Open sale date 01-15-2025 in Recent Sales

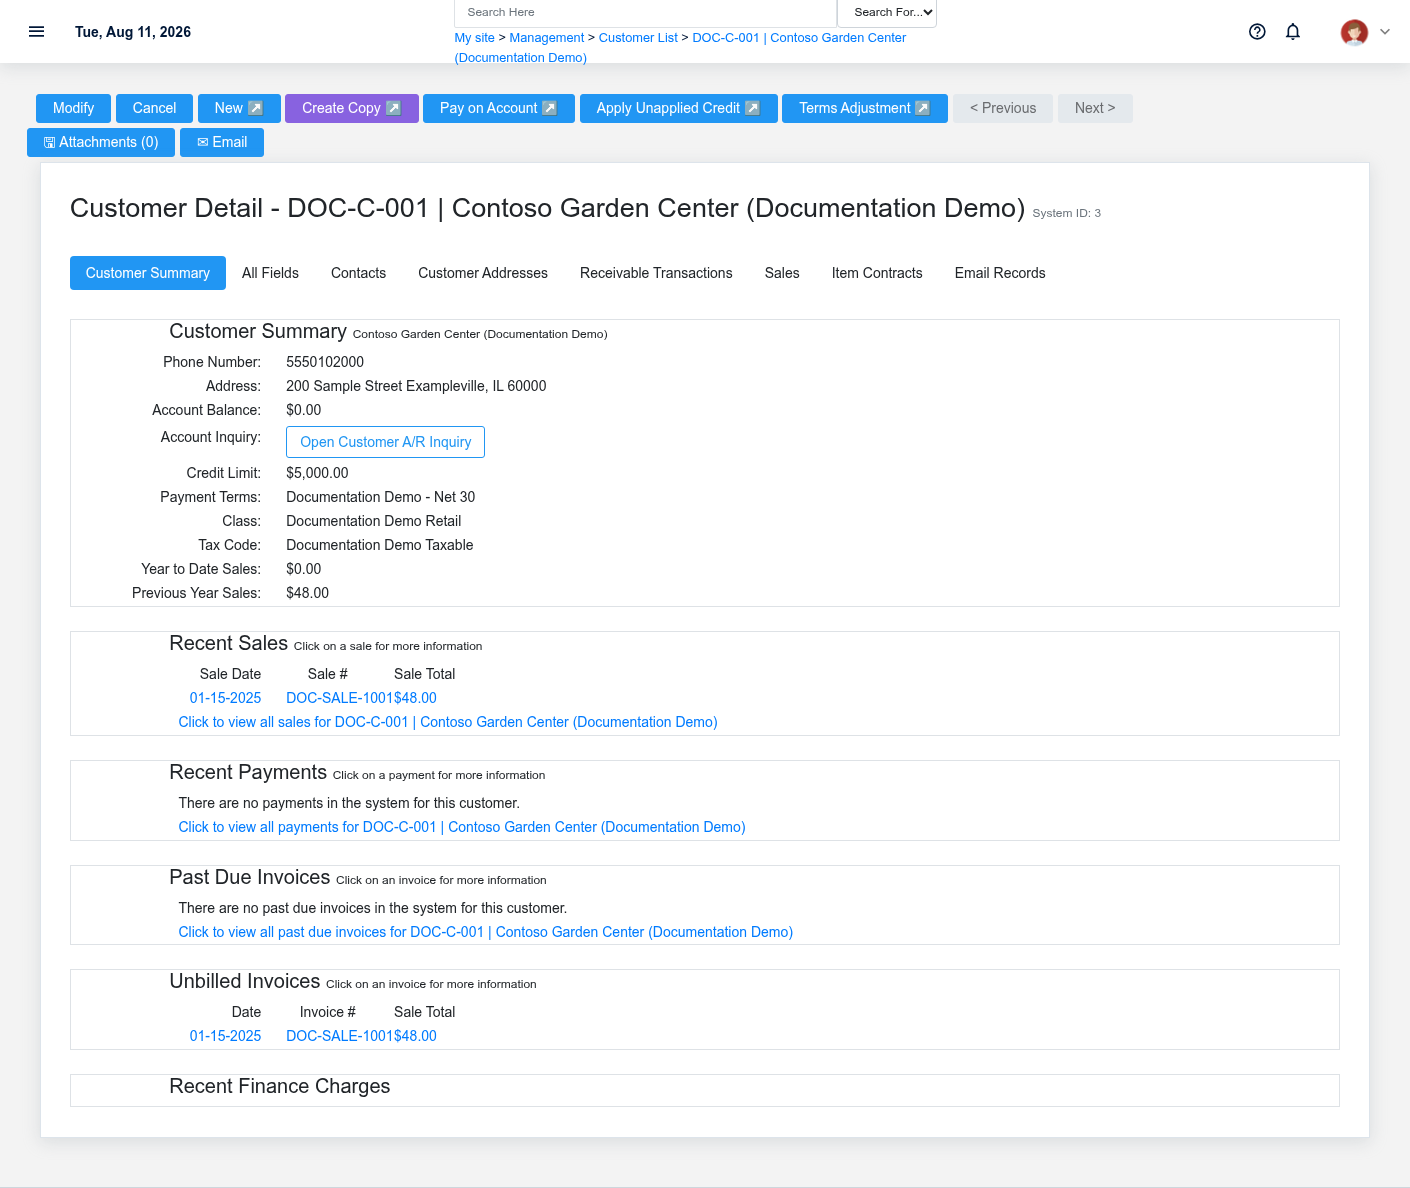[x=225, y=698]
